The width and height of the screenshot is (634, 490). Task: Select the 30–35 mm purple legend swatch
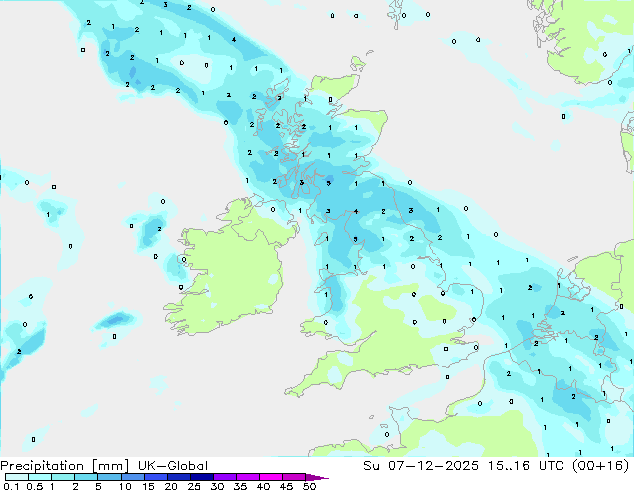225,477
